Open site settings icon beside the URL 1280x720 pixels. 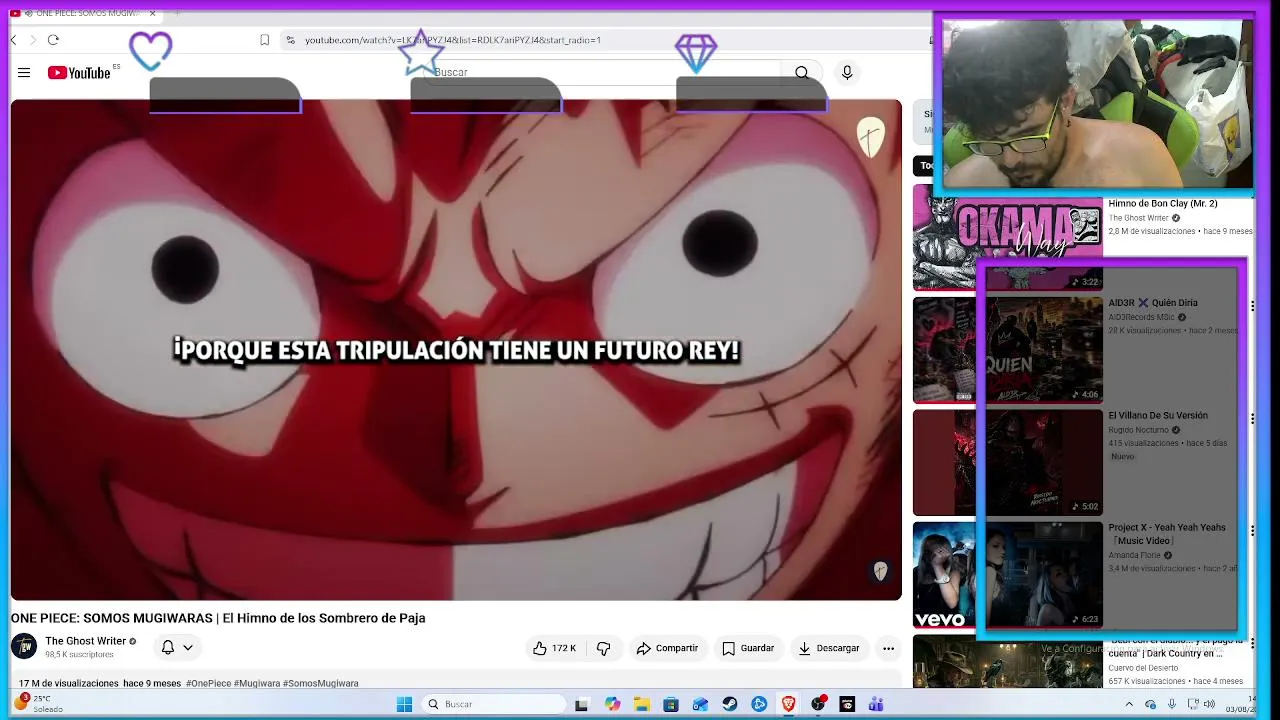(290, 40)
